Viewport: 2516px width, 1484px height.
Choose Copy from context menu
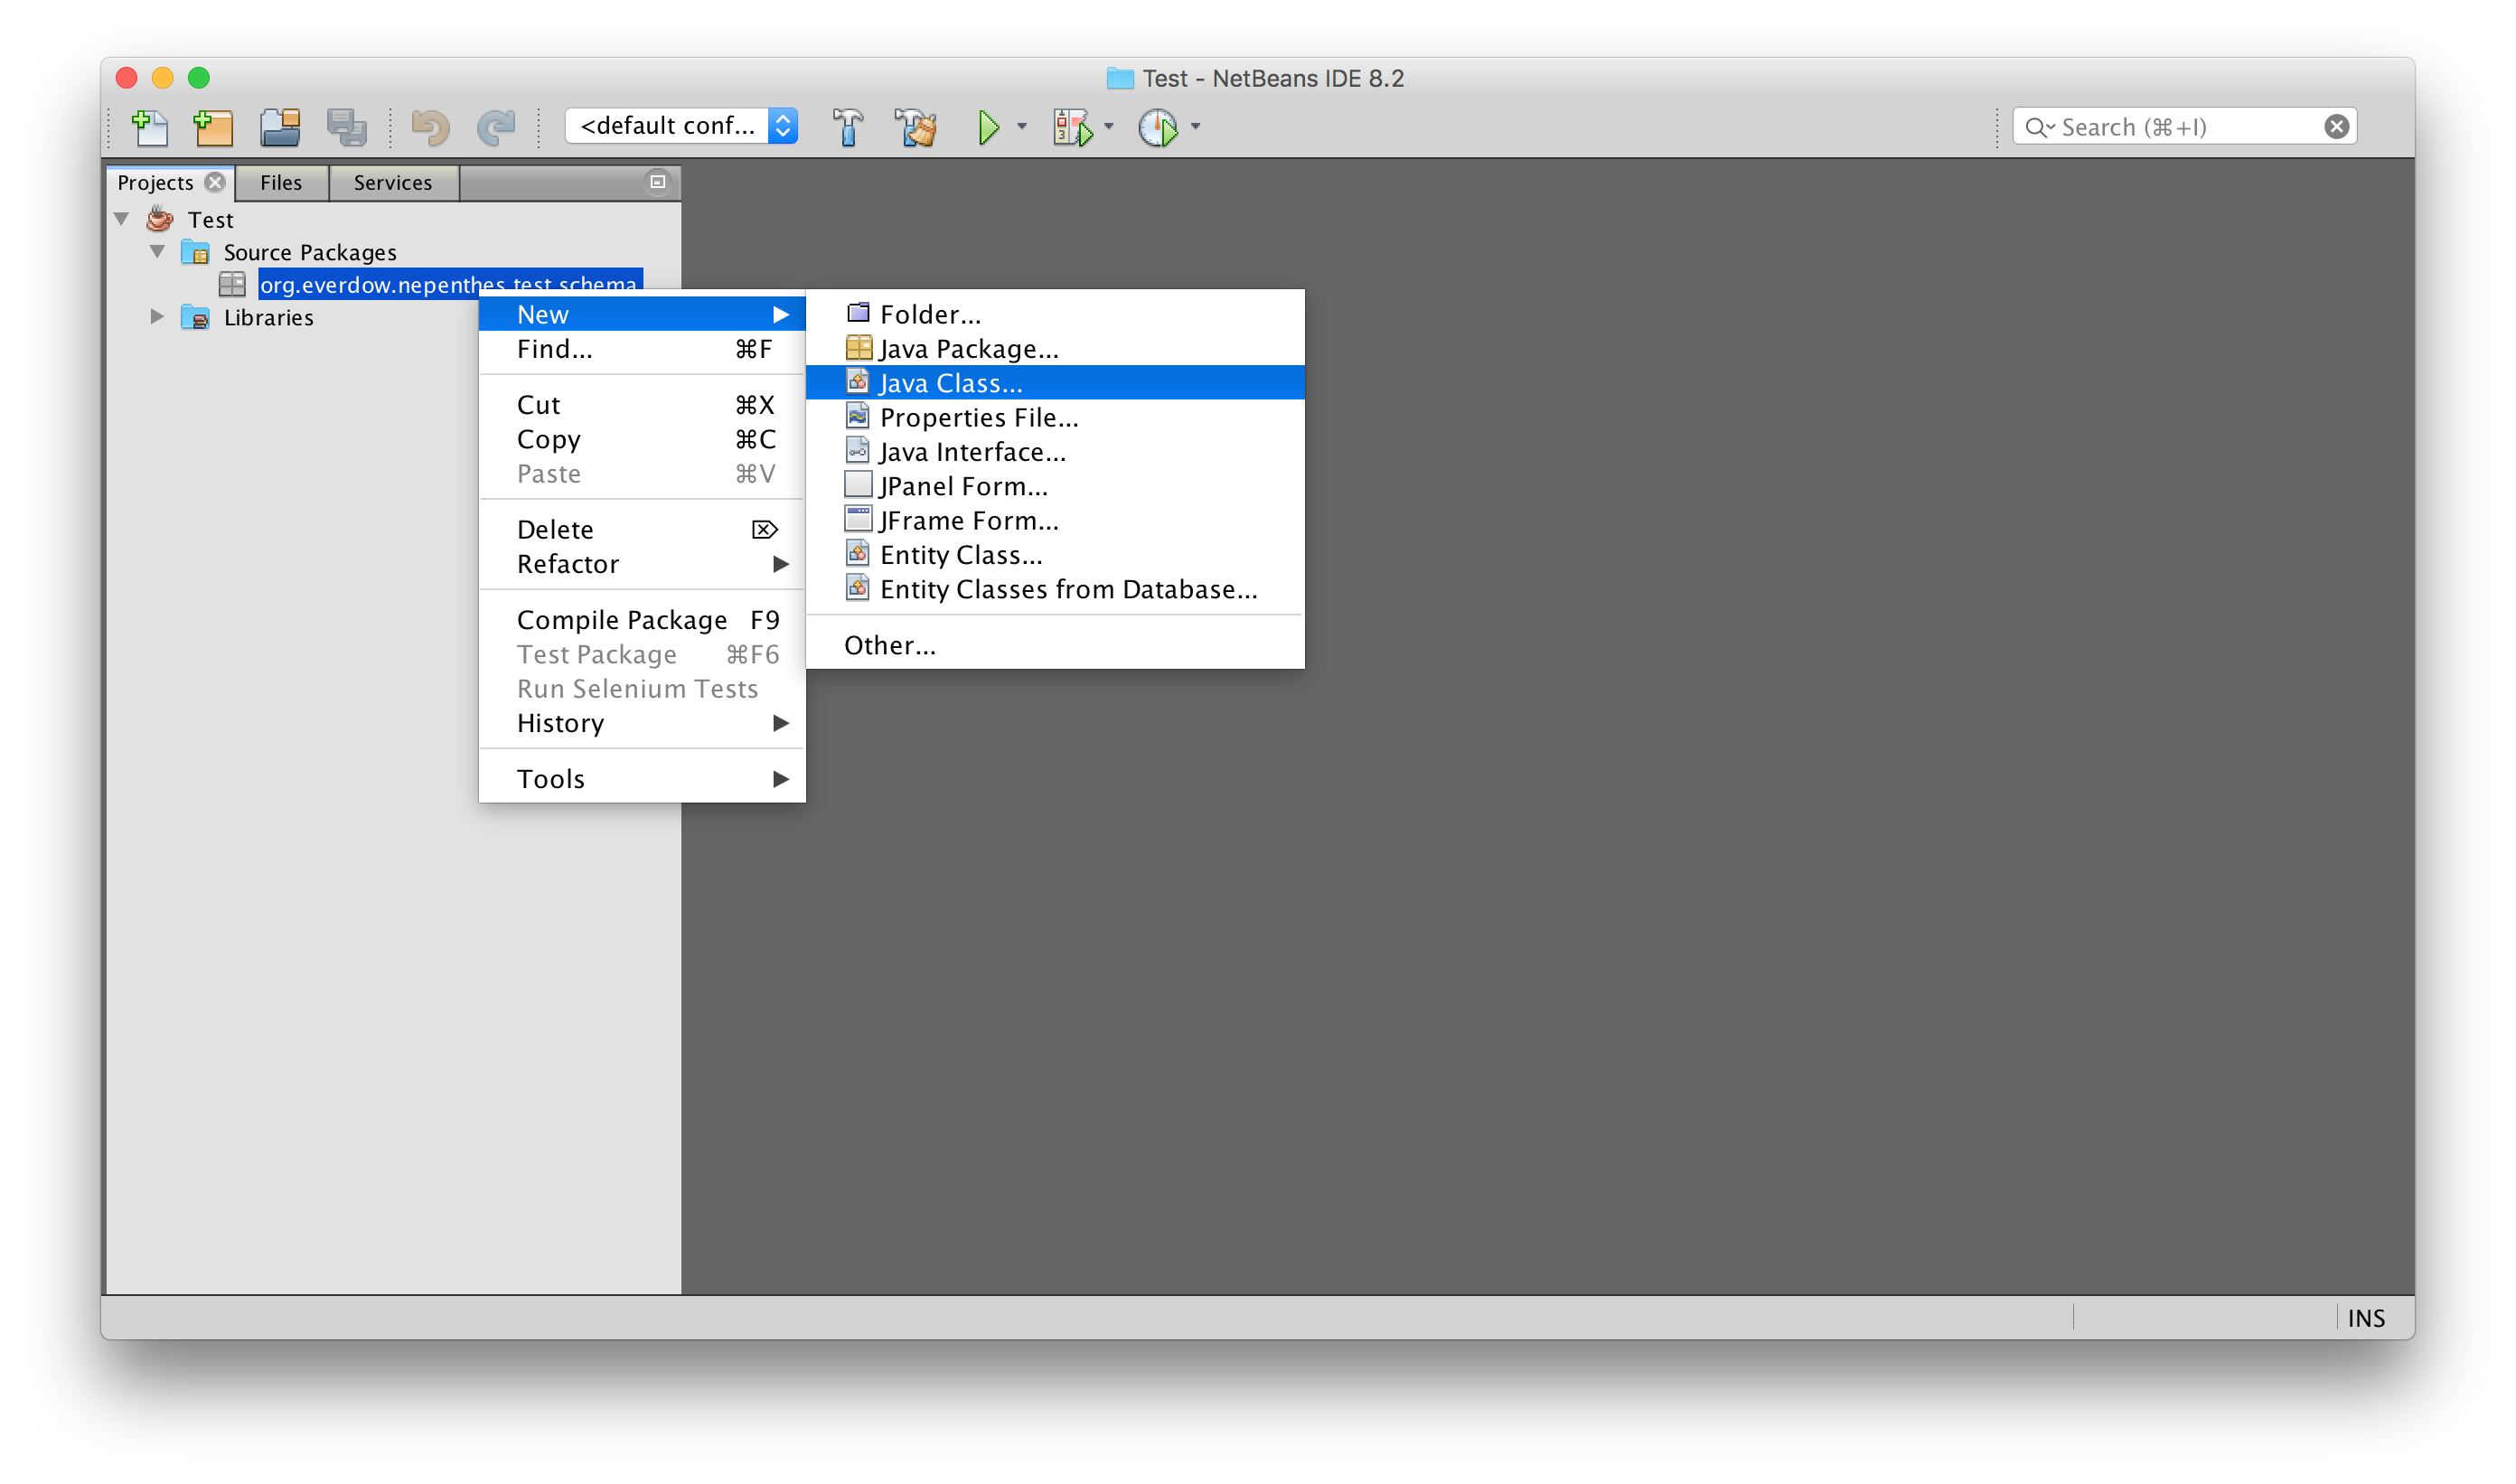[x=642, y=439]
